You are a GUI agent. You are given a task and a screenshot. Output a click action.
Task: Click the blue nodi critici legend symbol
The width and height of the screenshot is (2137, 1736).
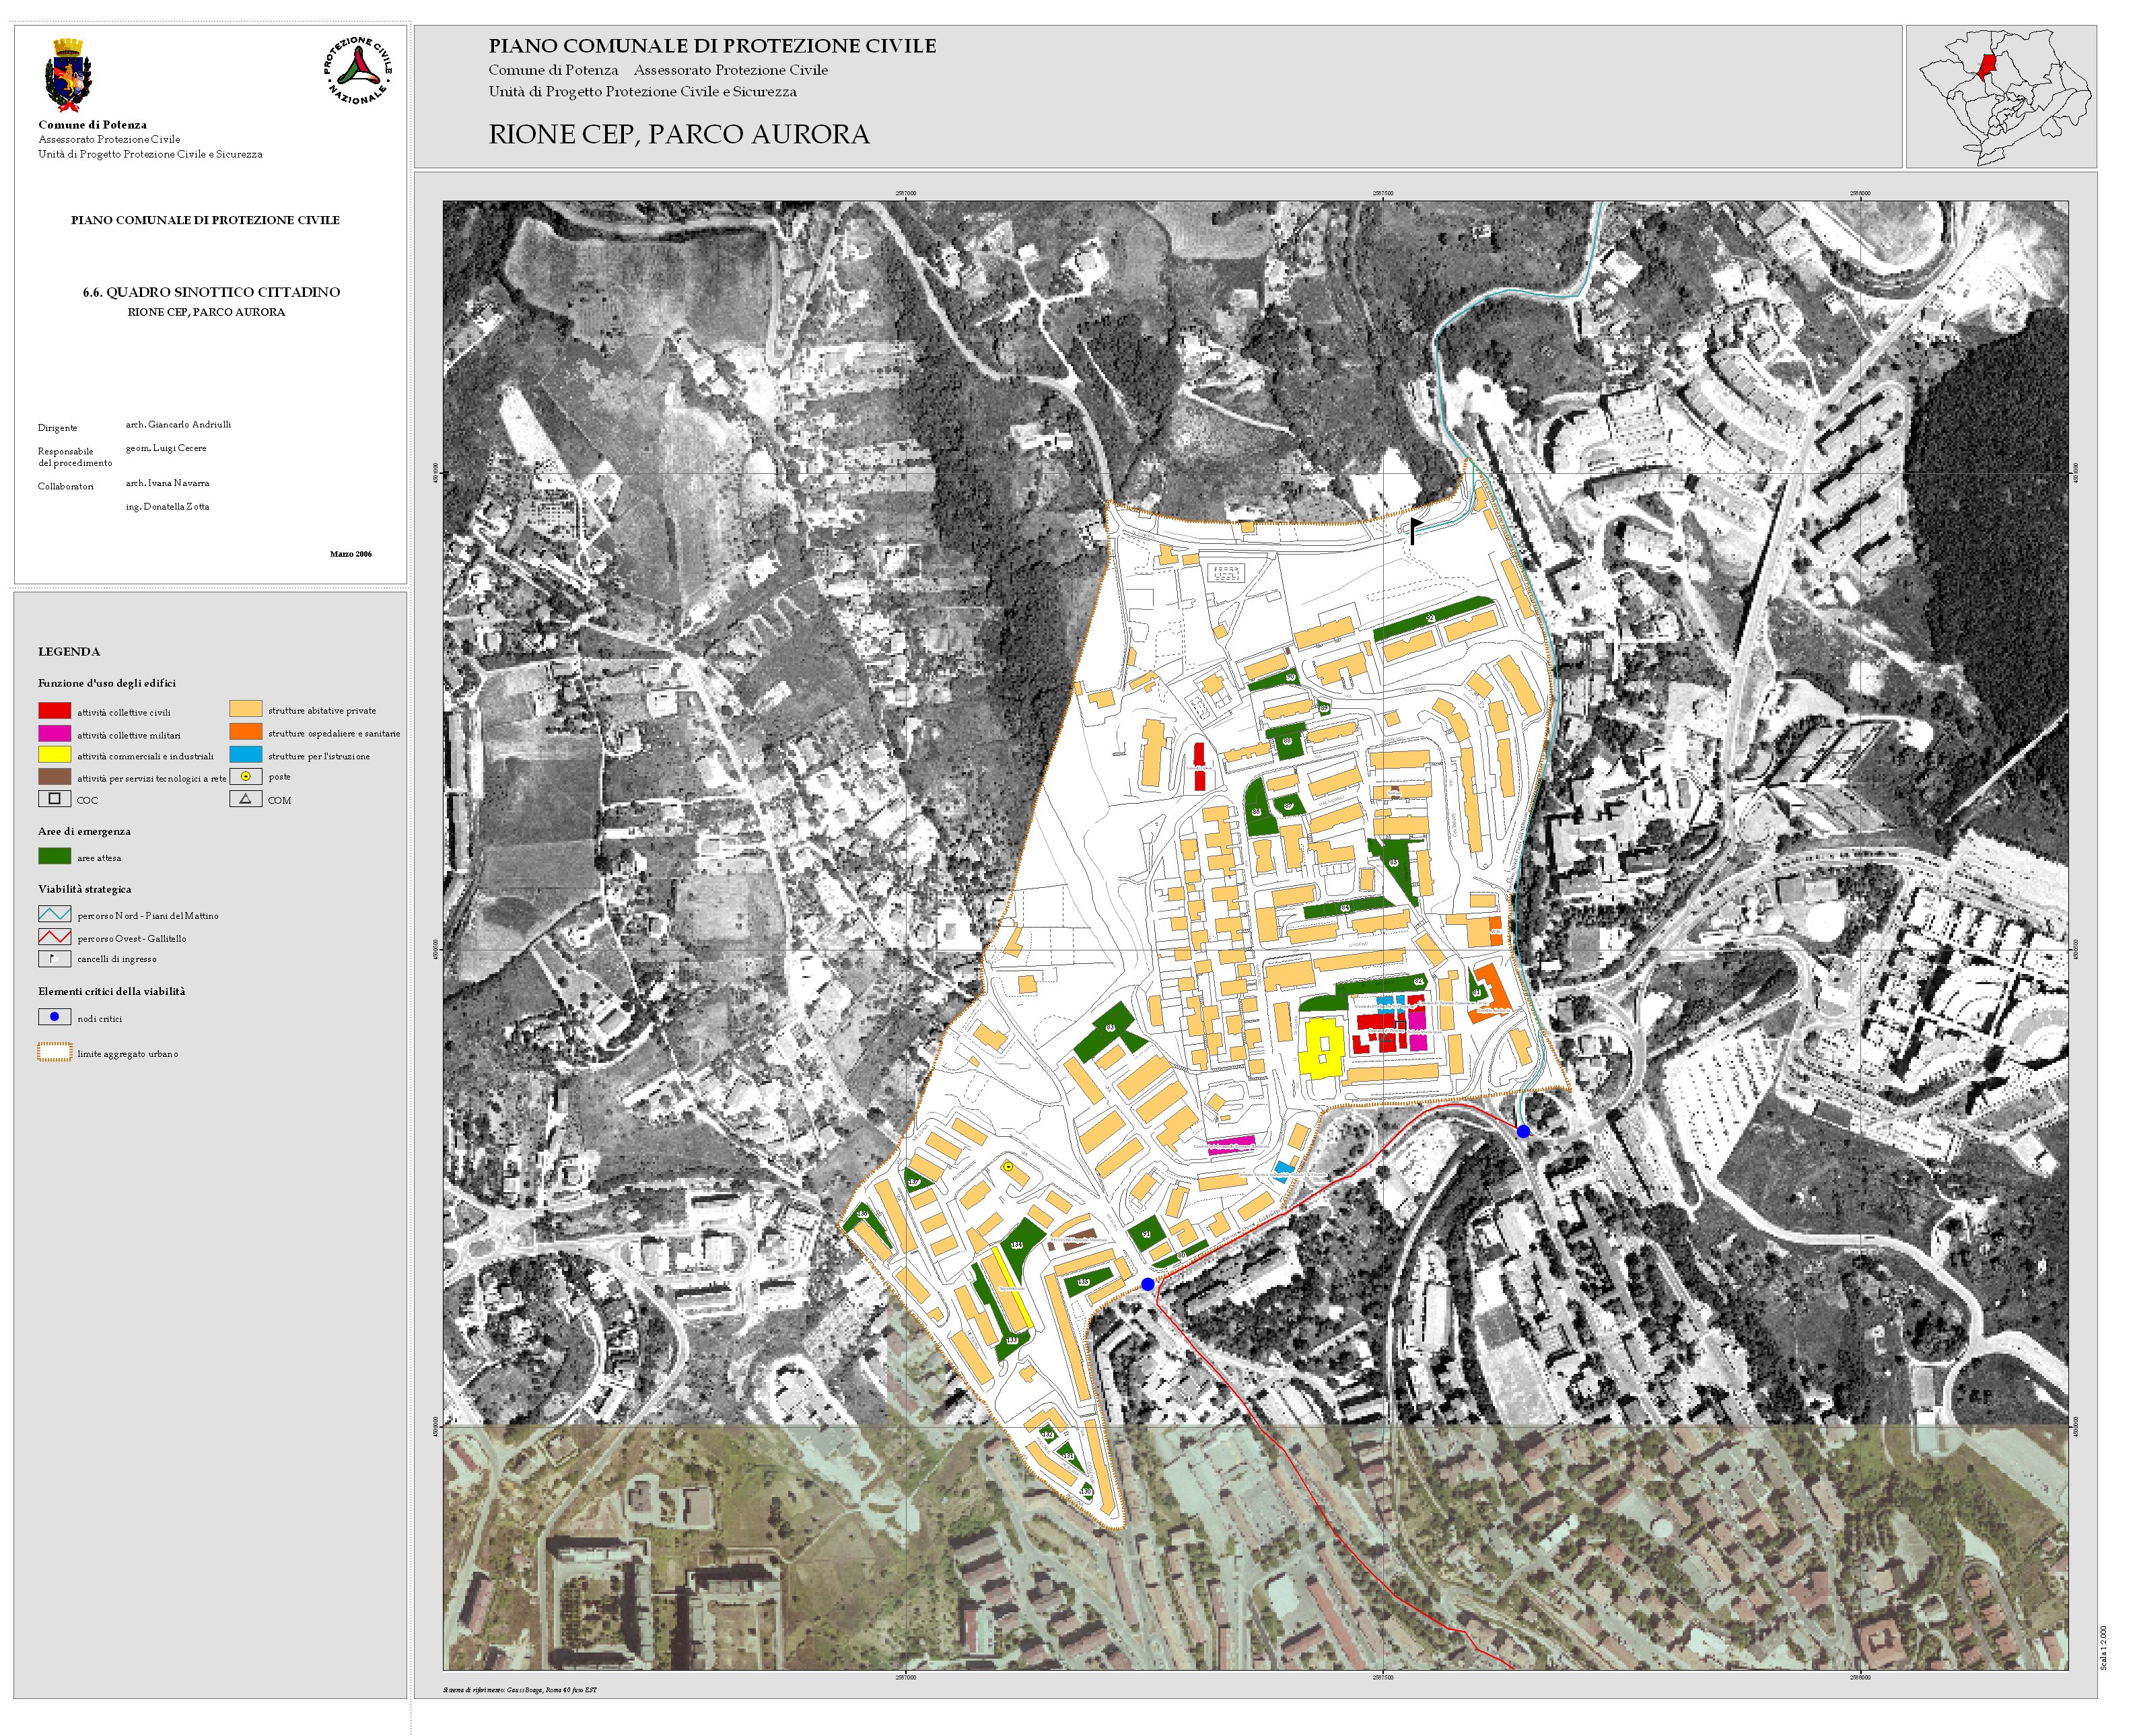coord(54,1017)
